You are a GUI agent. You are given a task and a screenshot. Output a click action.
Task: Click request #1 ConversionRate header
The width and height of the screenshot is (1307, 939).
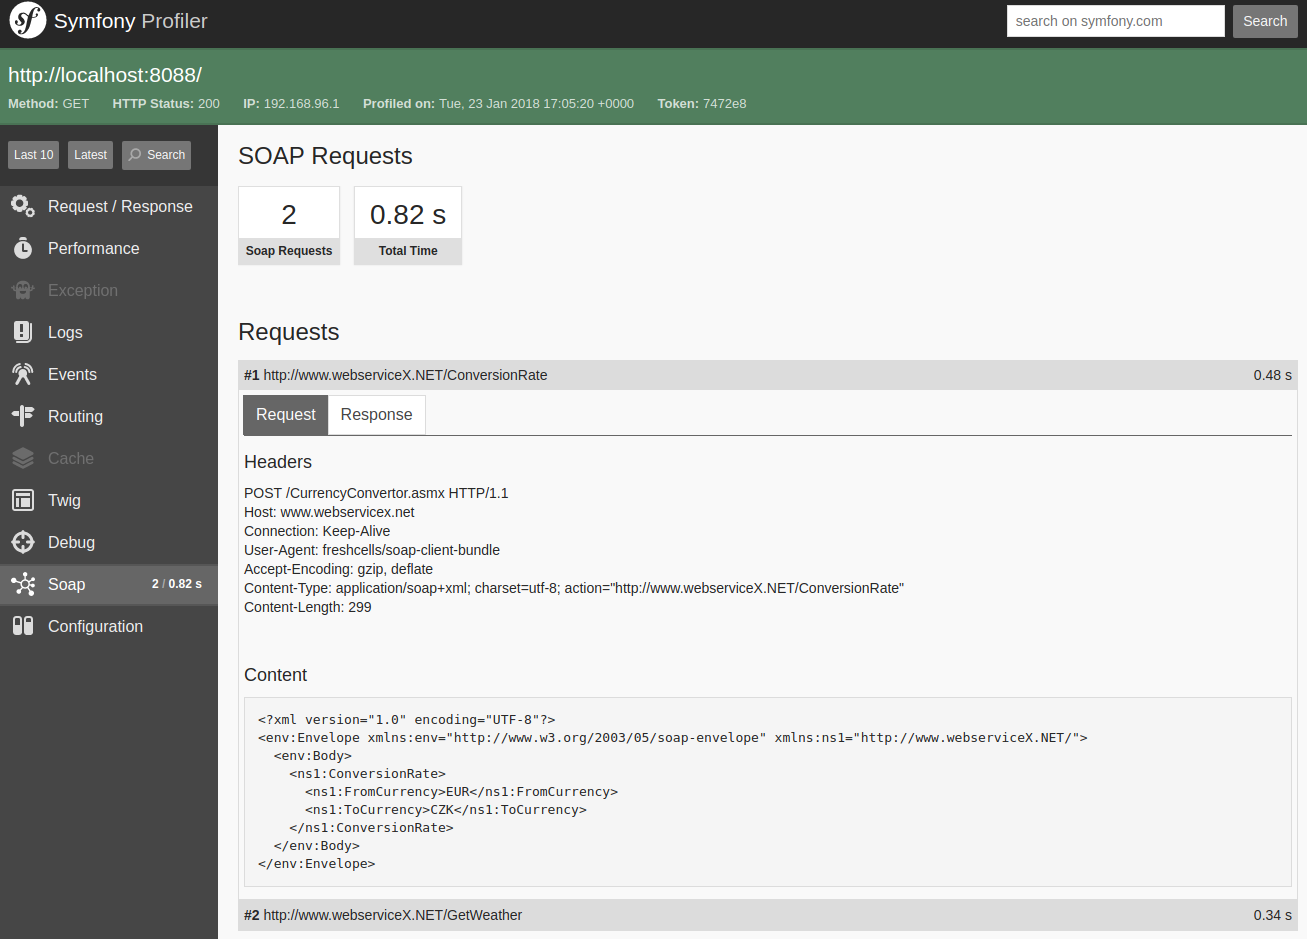pos(767,375)
